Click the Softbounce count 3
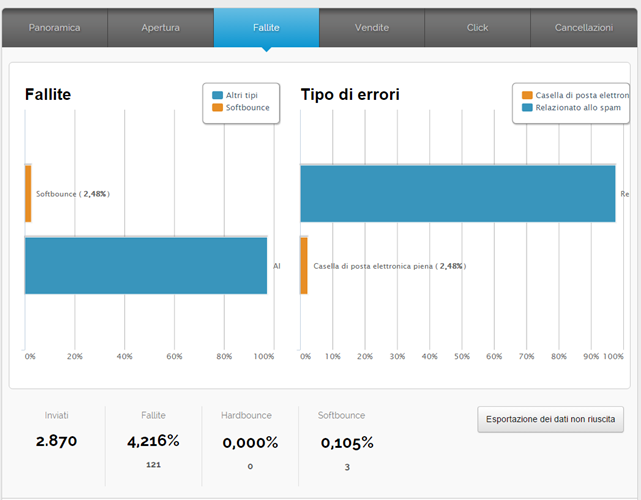Image resolution: width=641 pixels, height=500 pixels. coord(347,467)
